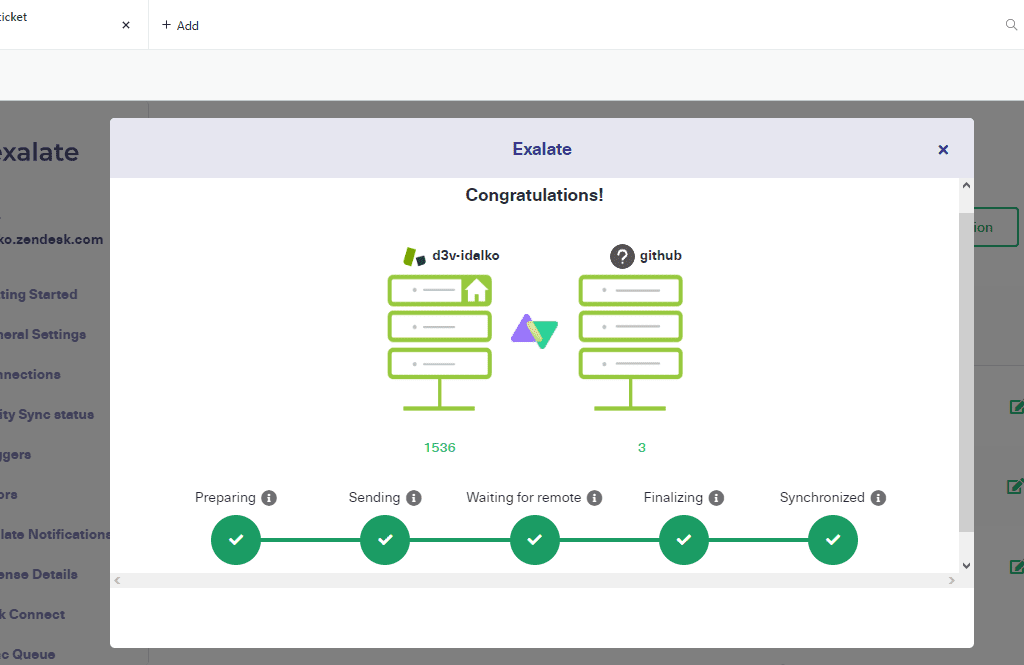
Task: Click the Add tab button
Action: coord(180,25)
